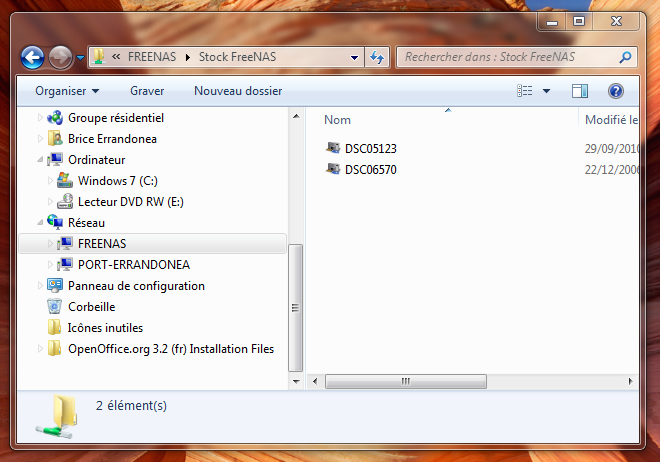
Task: Open the recent pages dropdown next to forward arrow
Action: (x=80, y=58)
